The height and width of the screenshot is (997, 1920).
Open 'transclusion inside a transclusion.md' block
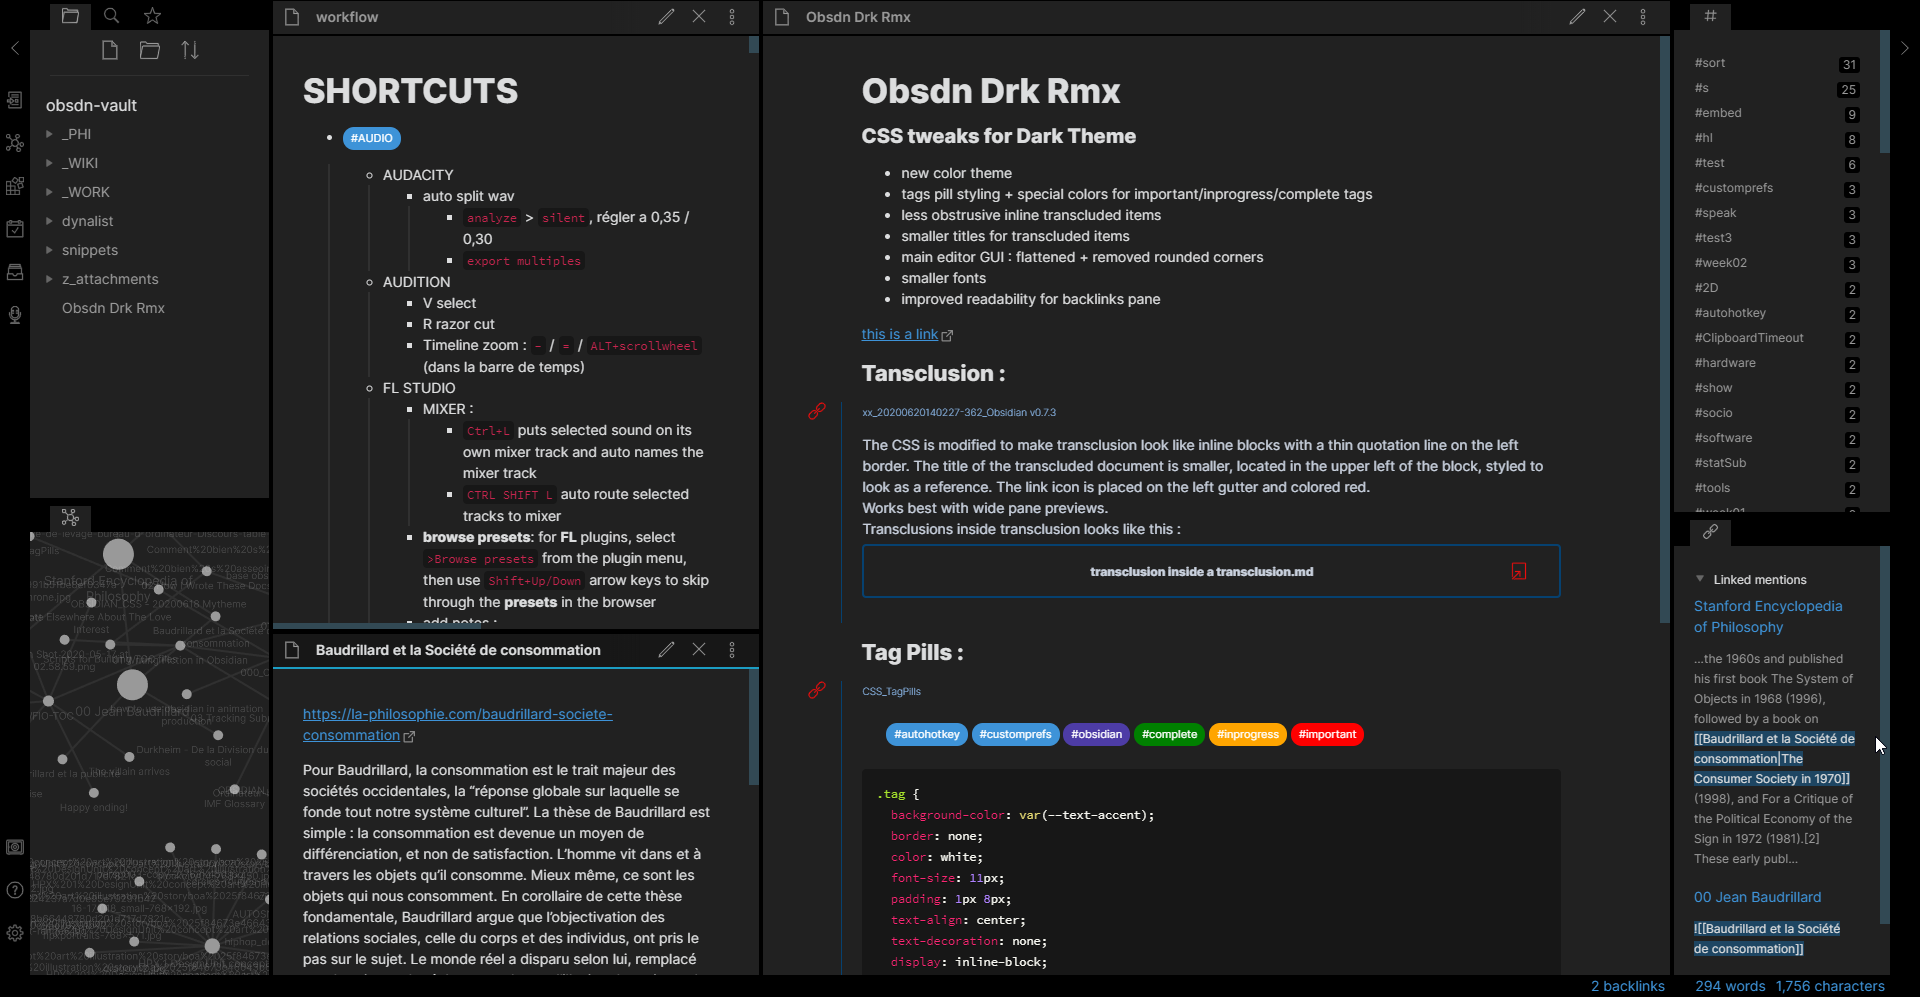1211,571
